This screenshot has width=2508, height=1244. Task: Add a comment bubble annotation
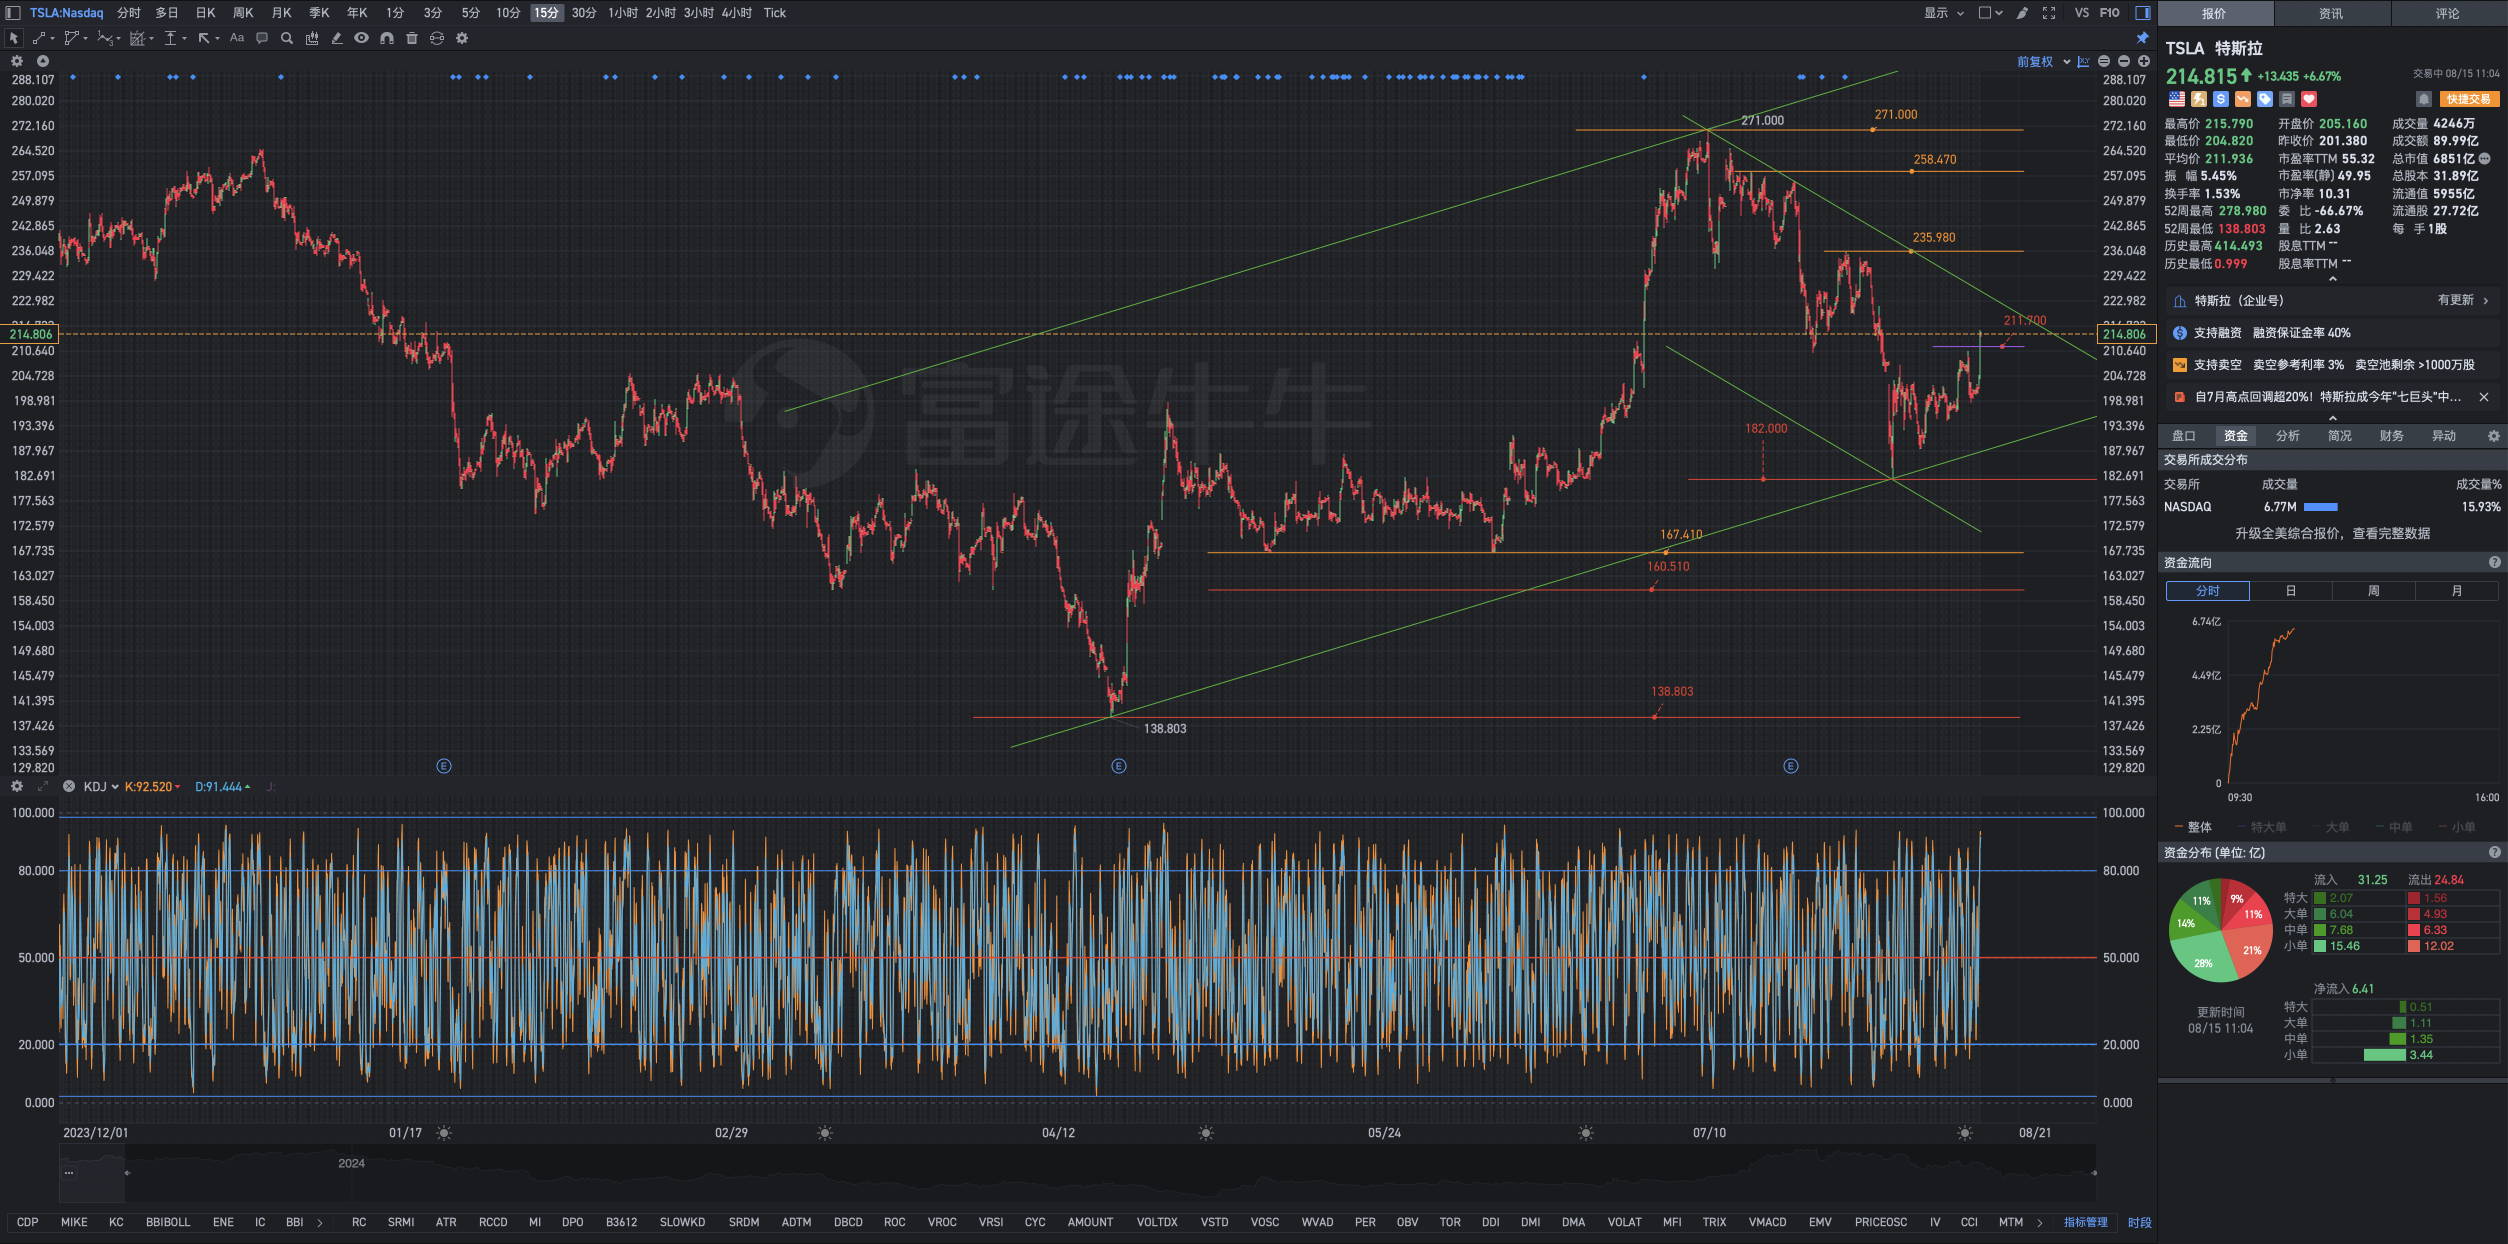point(262,38)
